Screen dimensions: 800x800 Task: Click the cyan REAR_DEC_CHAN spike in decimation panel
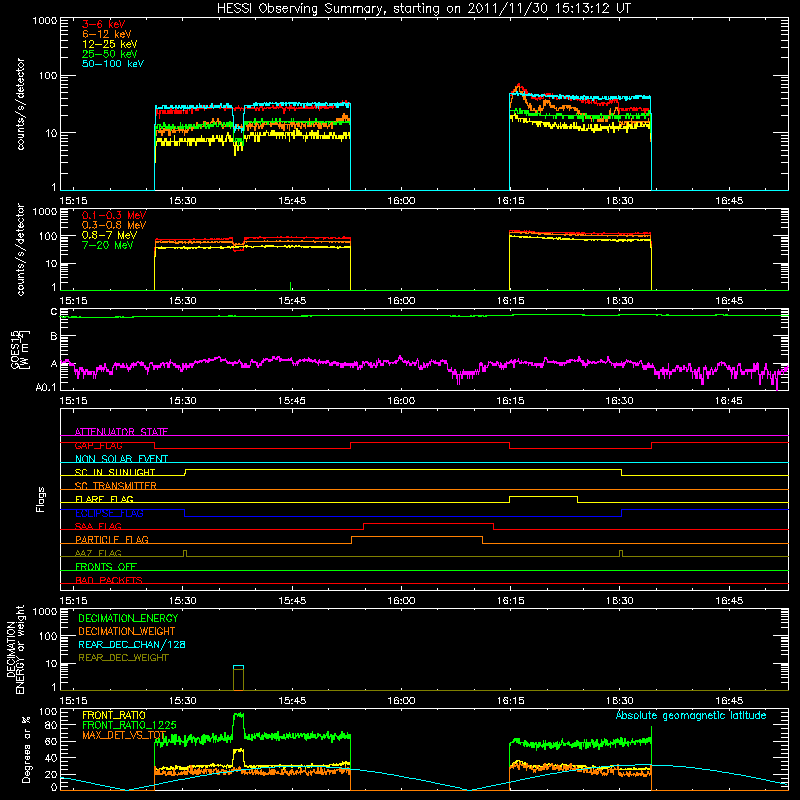(x=238, y=667)
